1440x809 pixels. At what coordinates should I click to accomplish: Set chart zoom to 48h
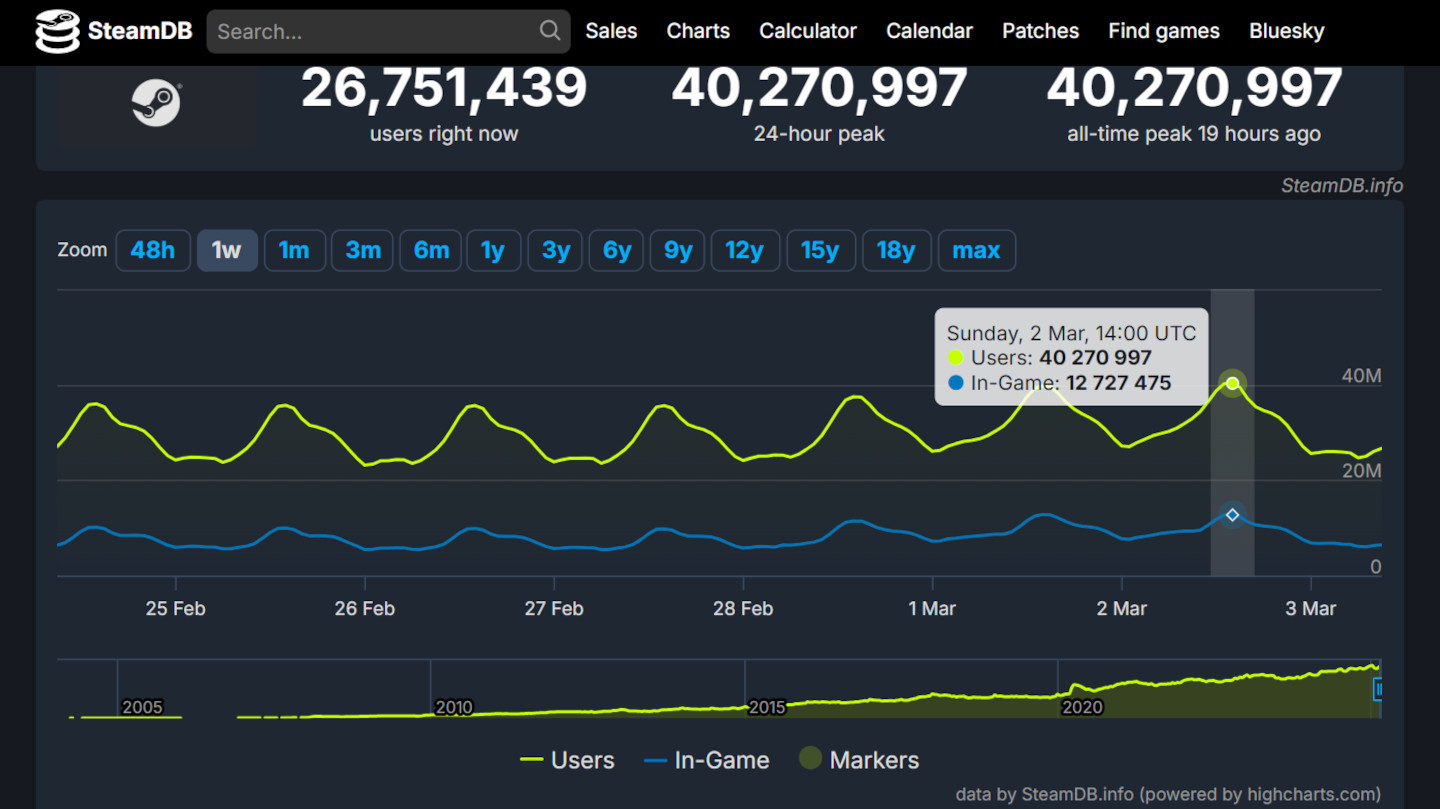pos(153,250)
